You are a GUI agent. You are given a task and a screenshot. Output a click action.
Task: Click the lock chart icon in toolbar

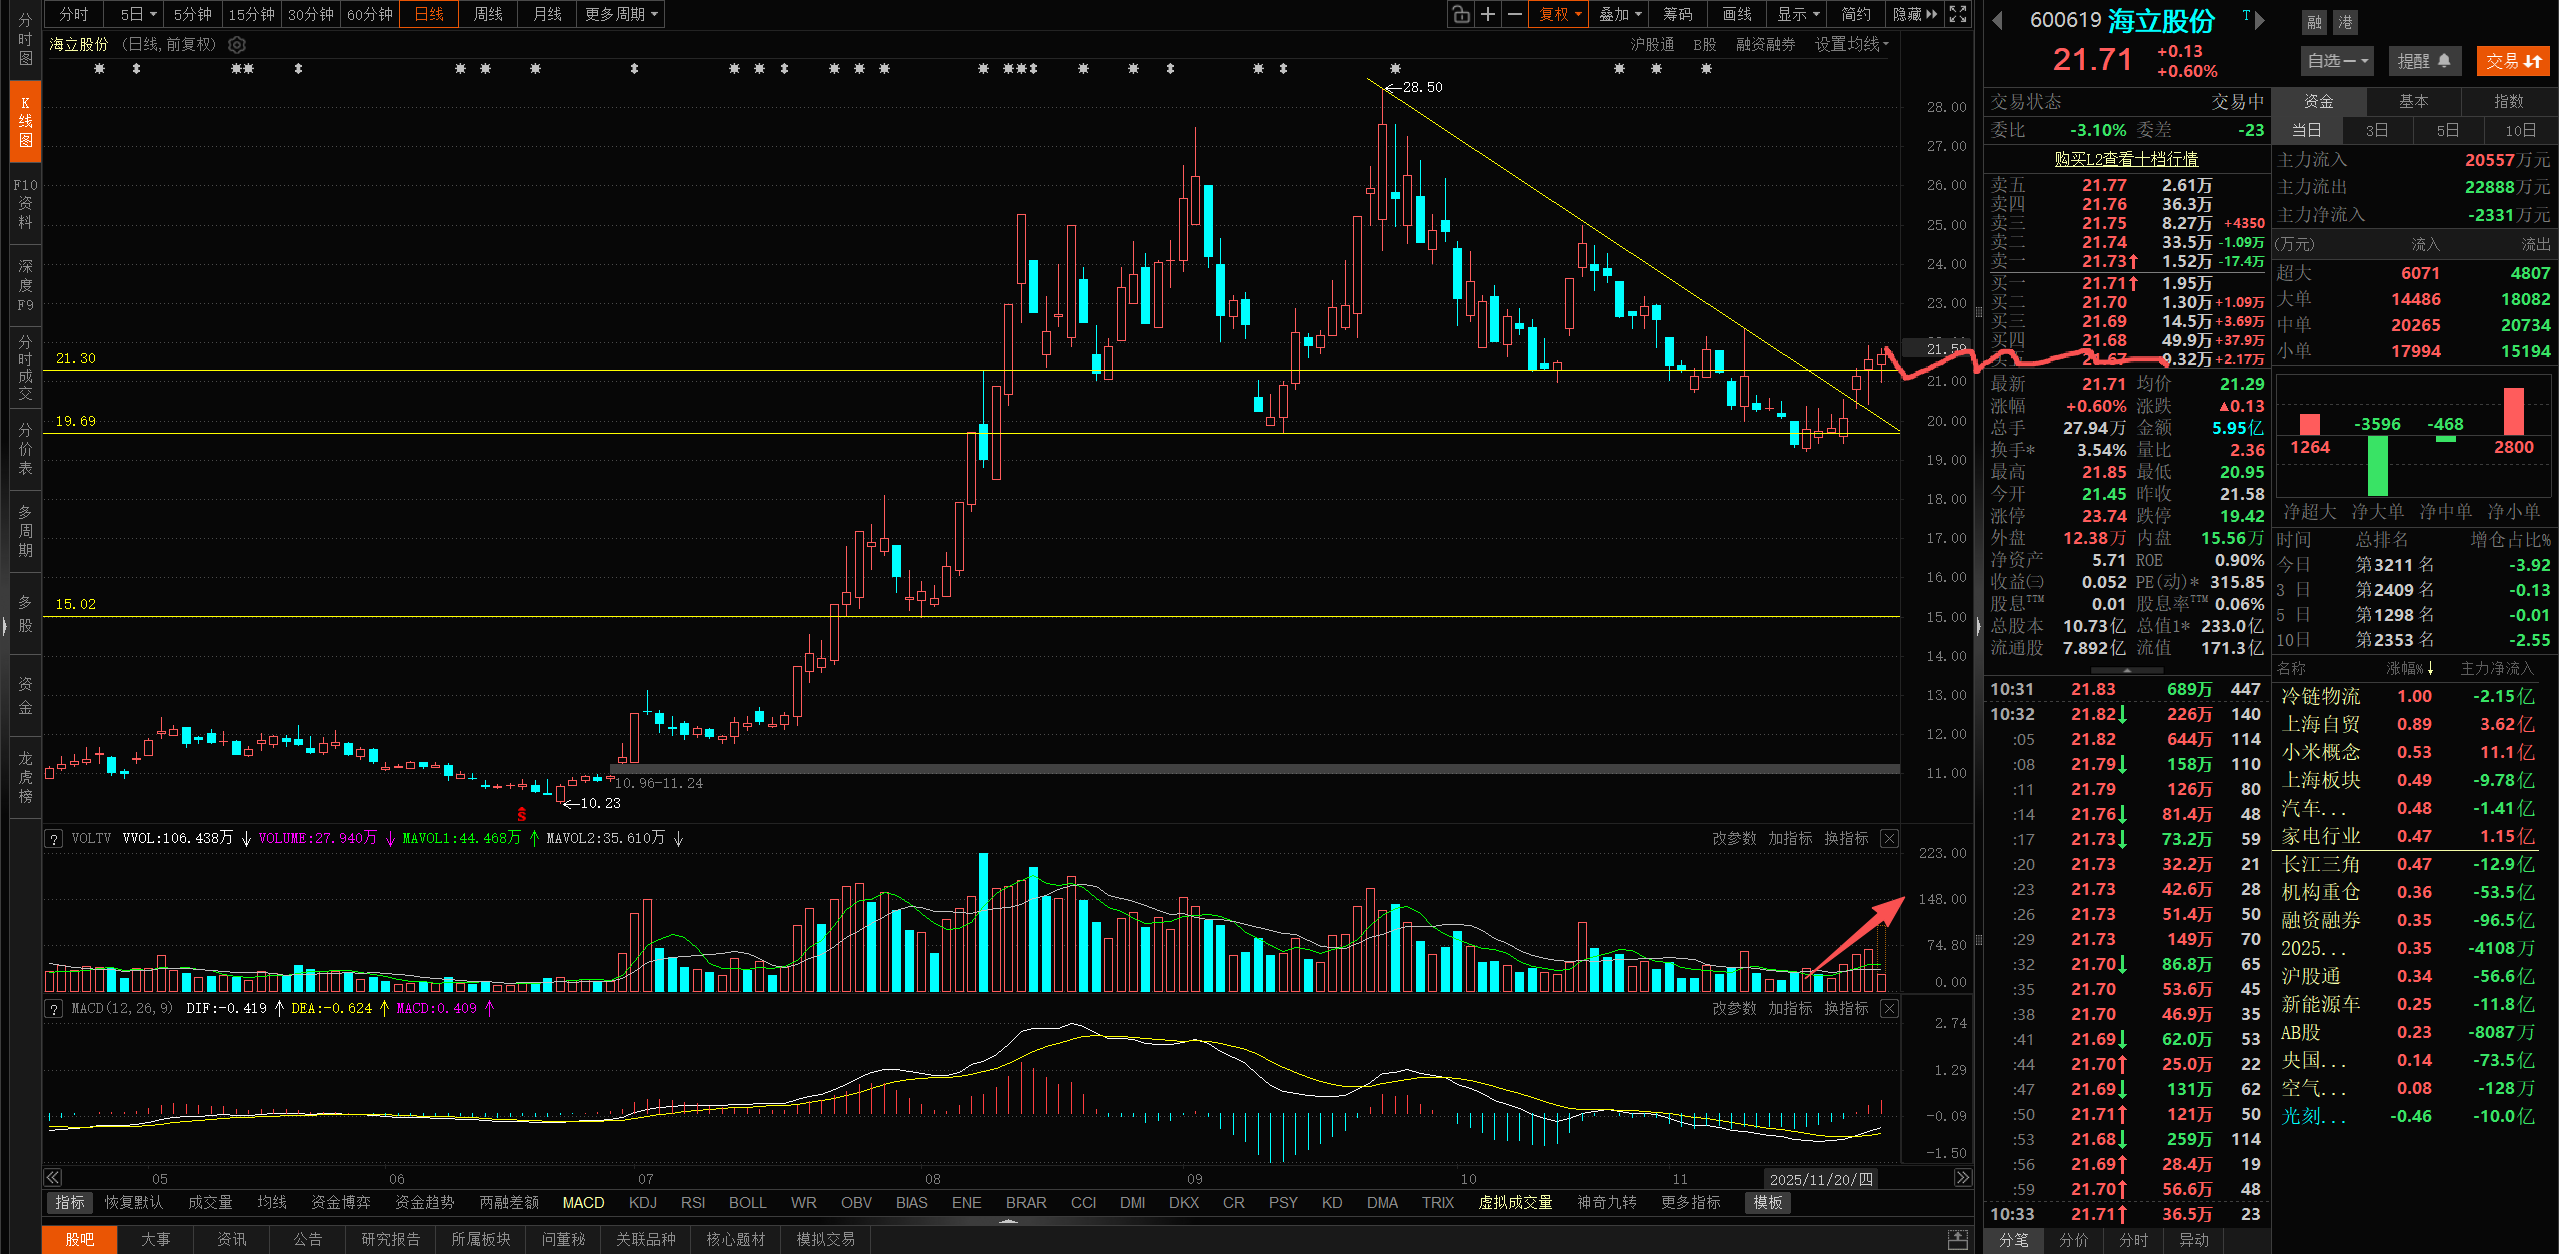tap(1461, 14)
